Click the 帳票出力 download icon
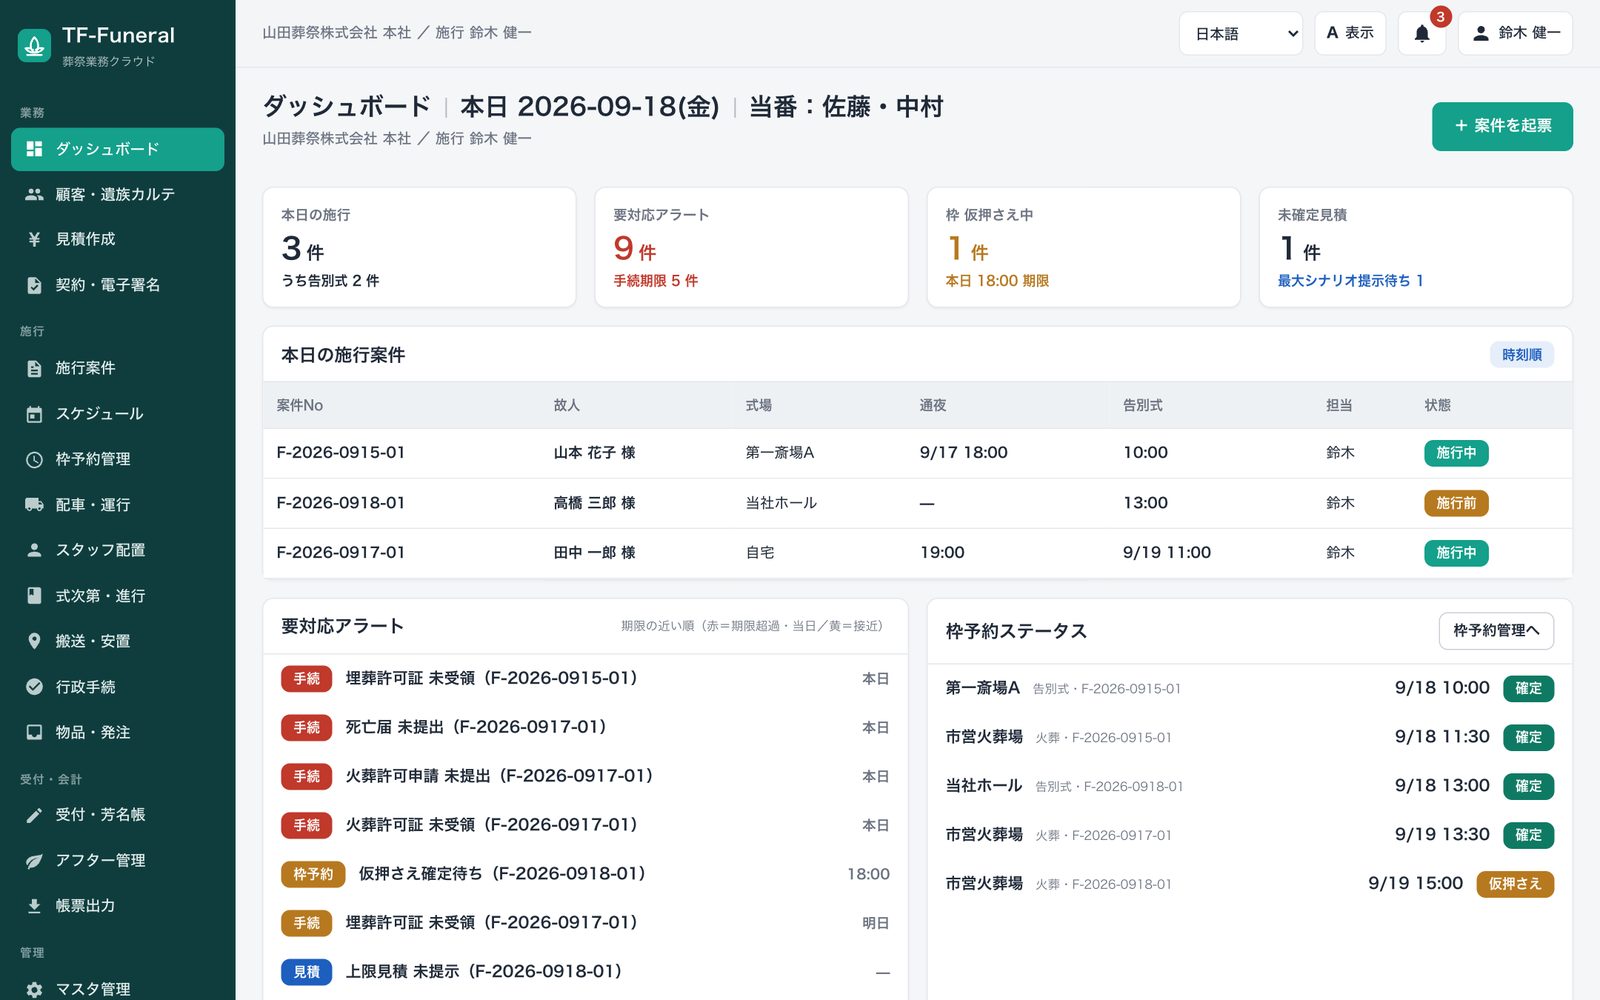 pyautogui.click(x=34, y=906)
